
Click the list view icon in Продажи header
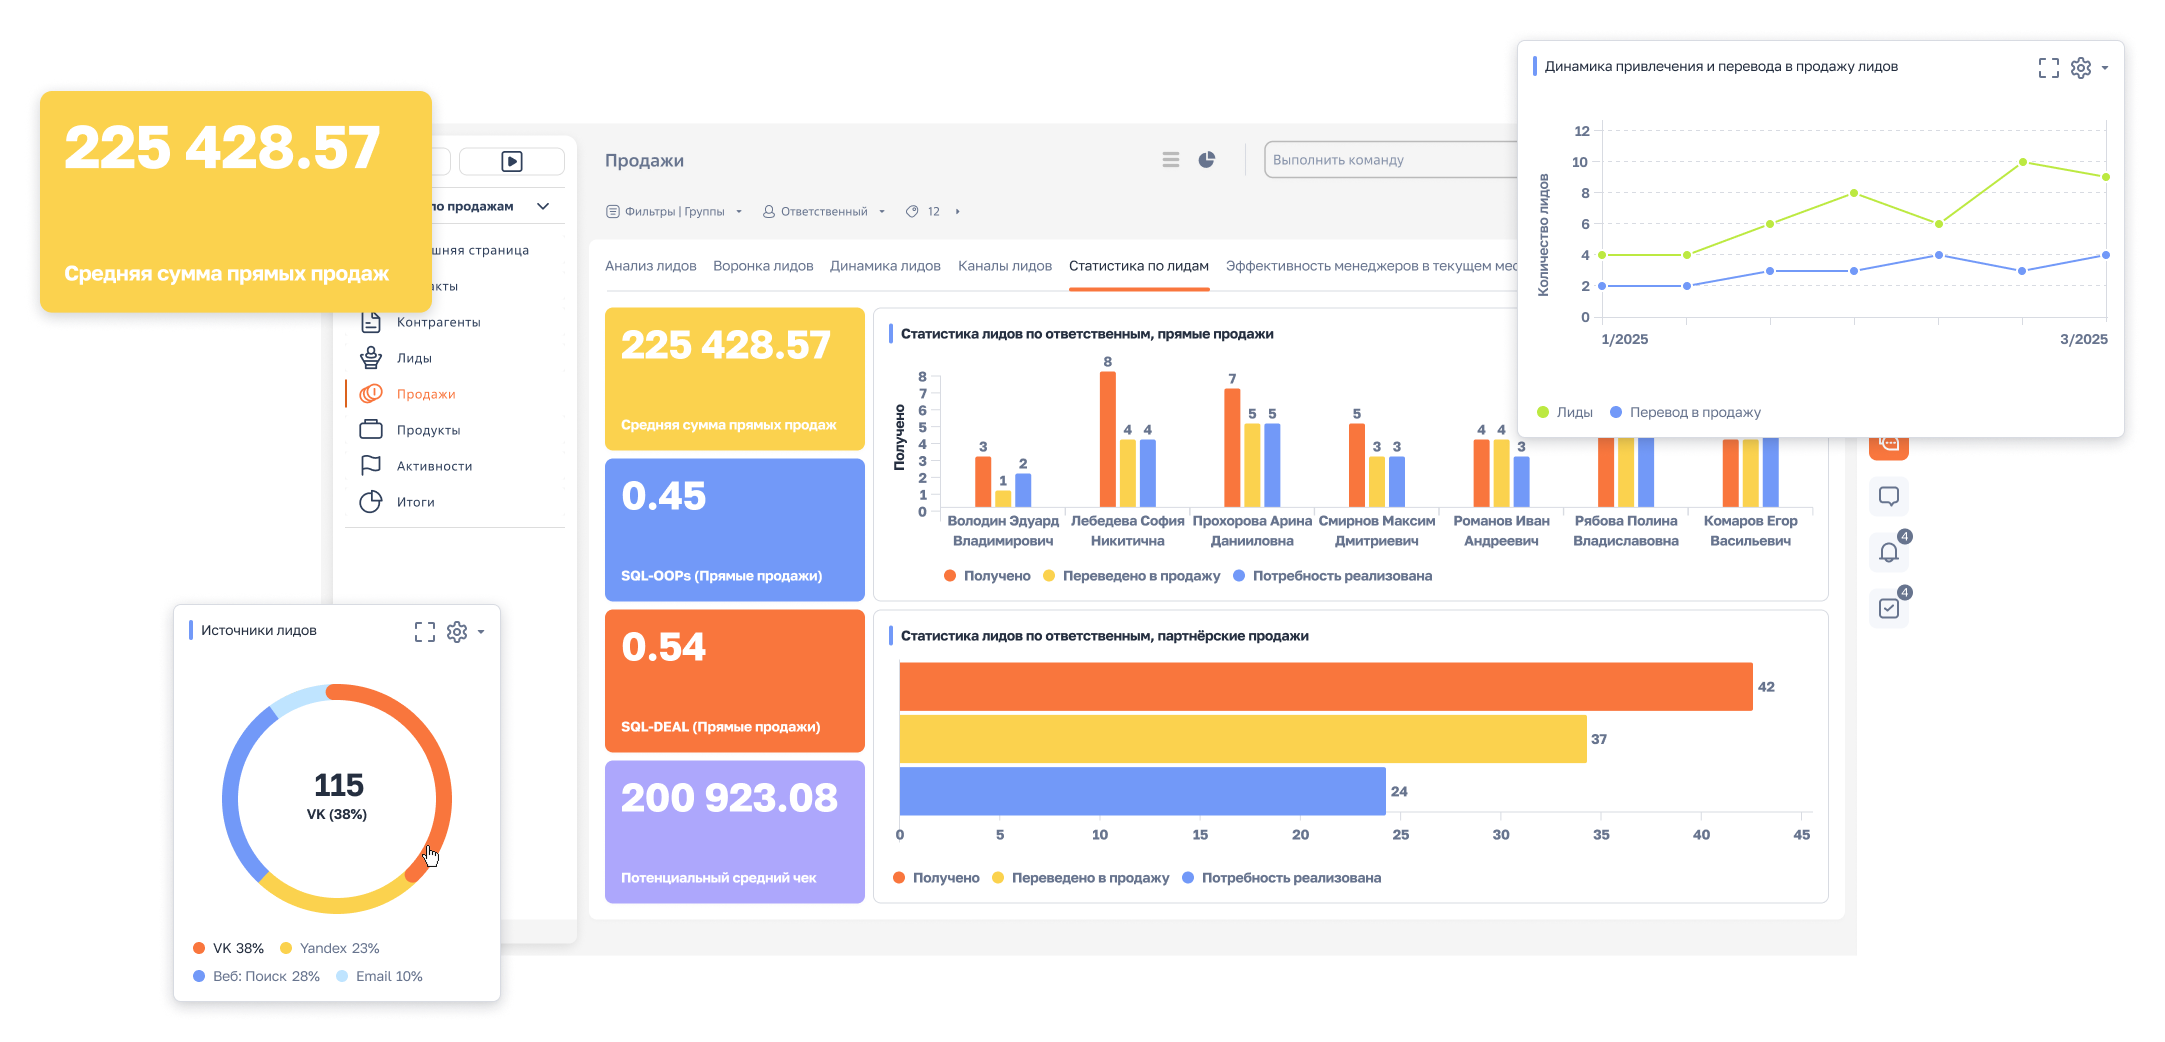coord(1171,160)
